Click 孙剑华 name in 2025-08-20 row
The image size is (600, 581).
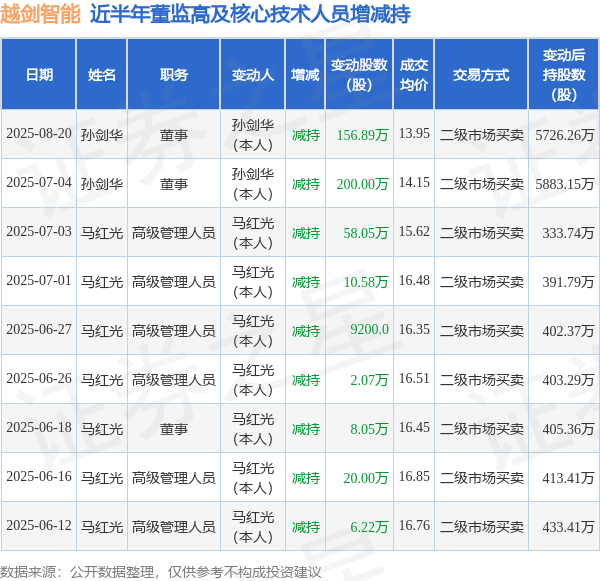101,135
